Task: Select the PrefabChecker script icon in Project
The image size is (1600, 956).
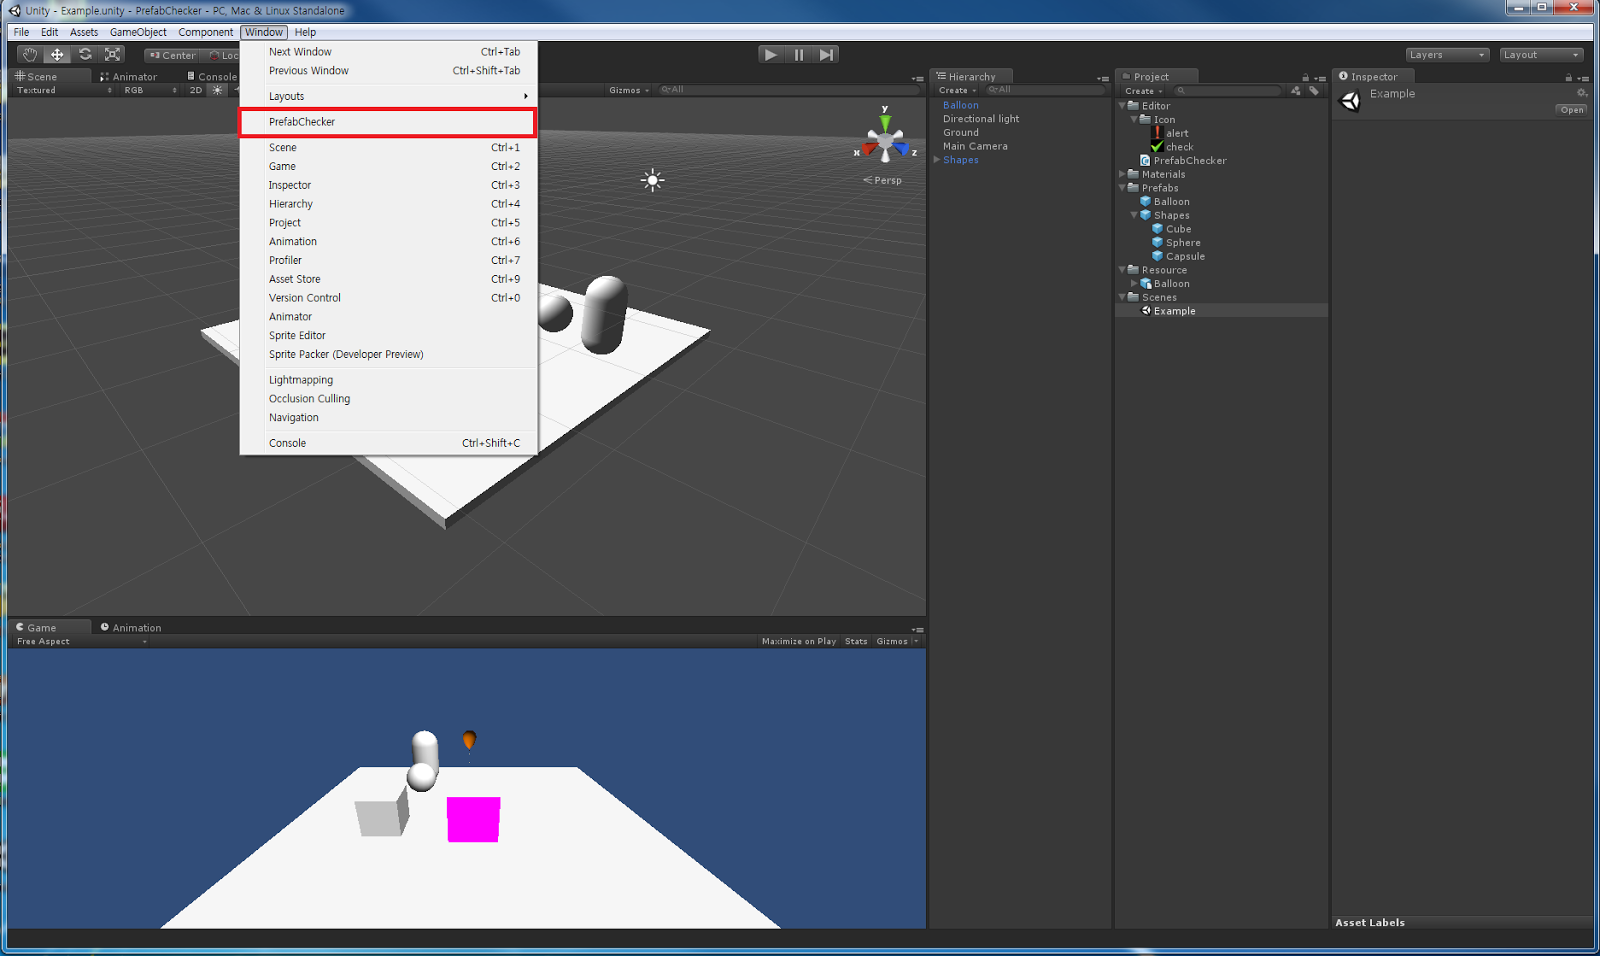Action: point(1145,161)
